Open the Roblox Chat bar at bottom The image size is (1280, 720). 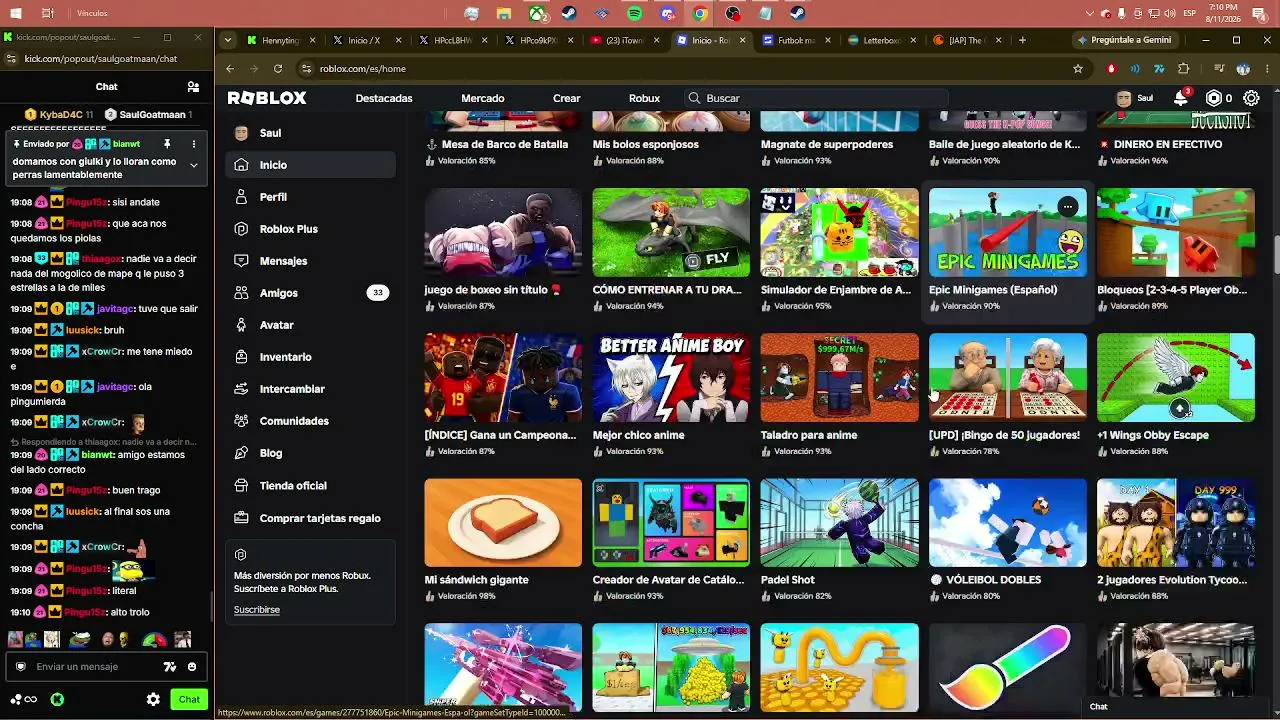(1176, 707)
